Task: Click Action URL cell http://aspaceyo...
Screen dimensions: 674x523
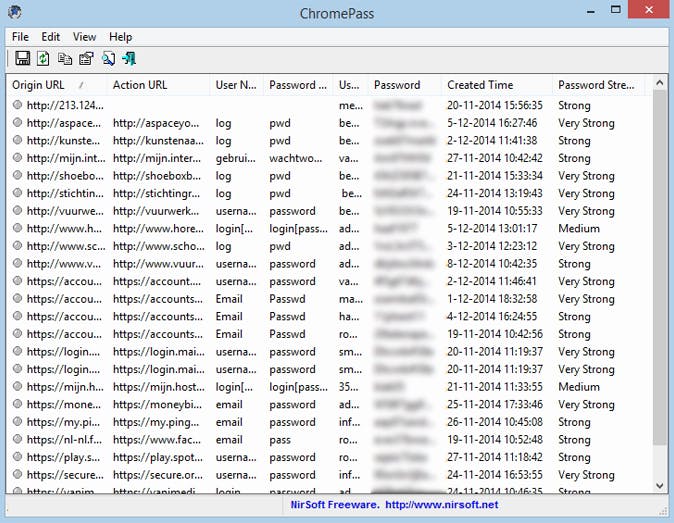Action: point(156,123)
